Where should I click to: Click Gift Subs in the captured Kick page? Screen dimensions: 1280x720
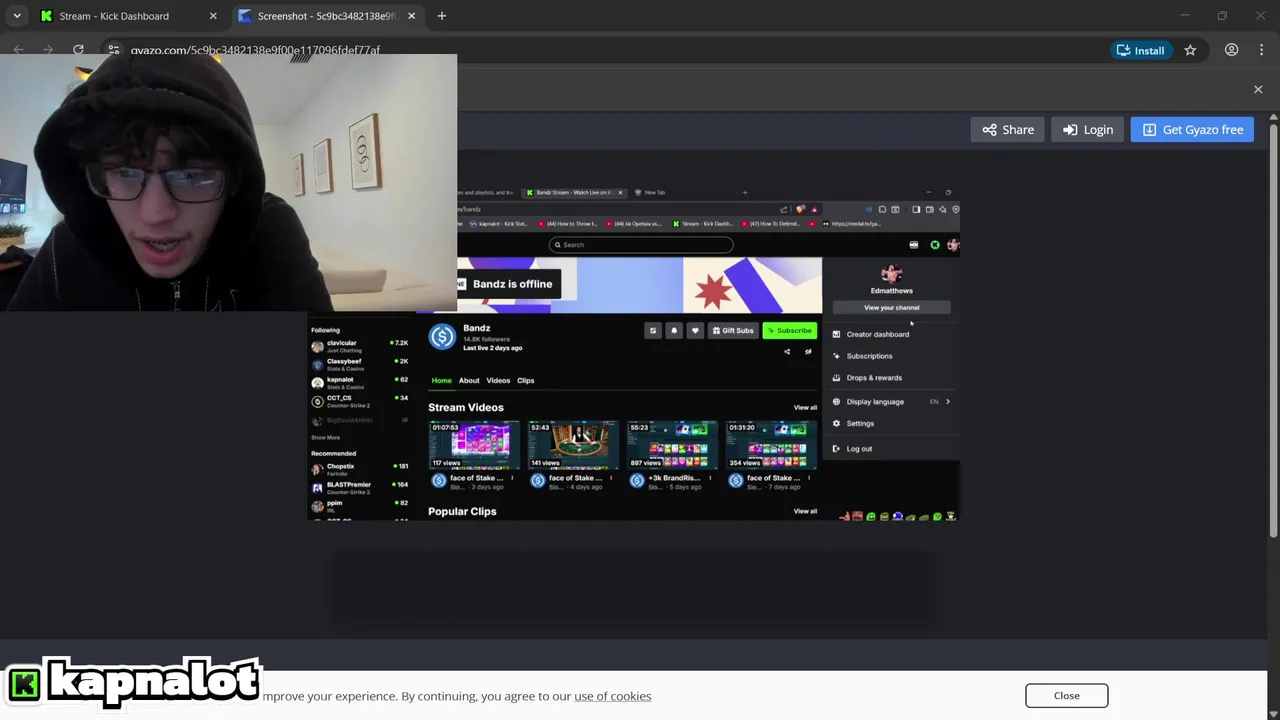(x=732, y=331)
